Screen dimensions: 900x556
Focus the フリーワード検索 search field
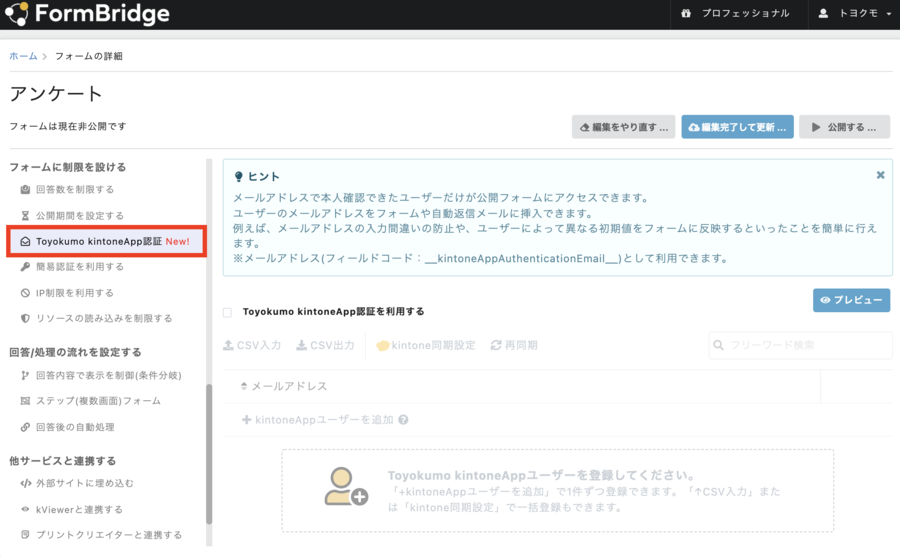coord(801,345)
